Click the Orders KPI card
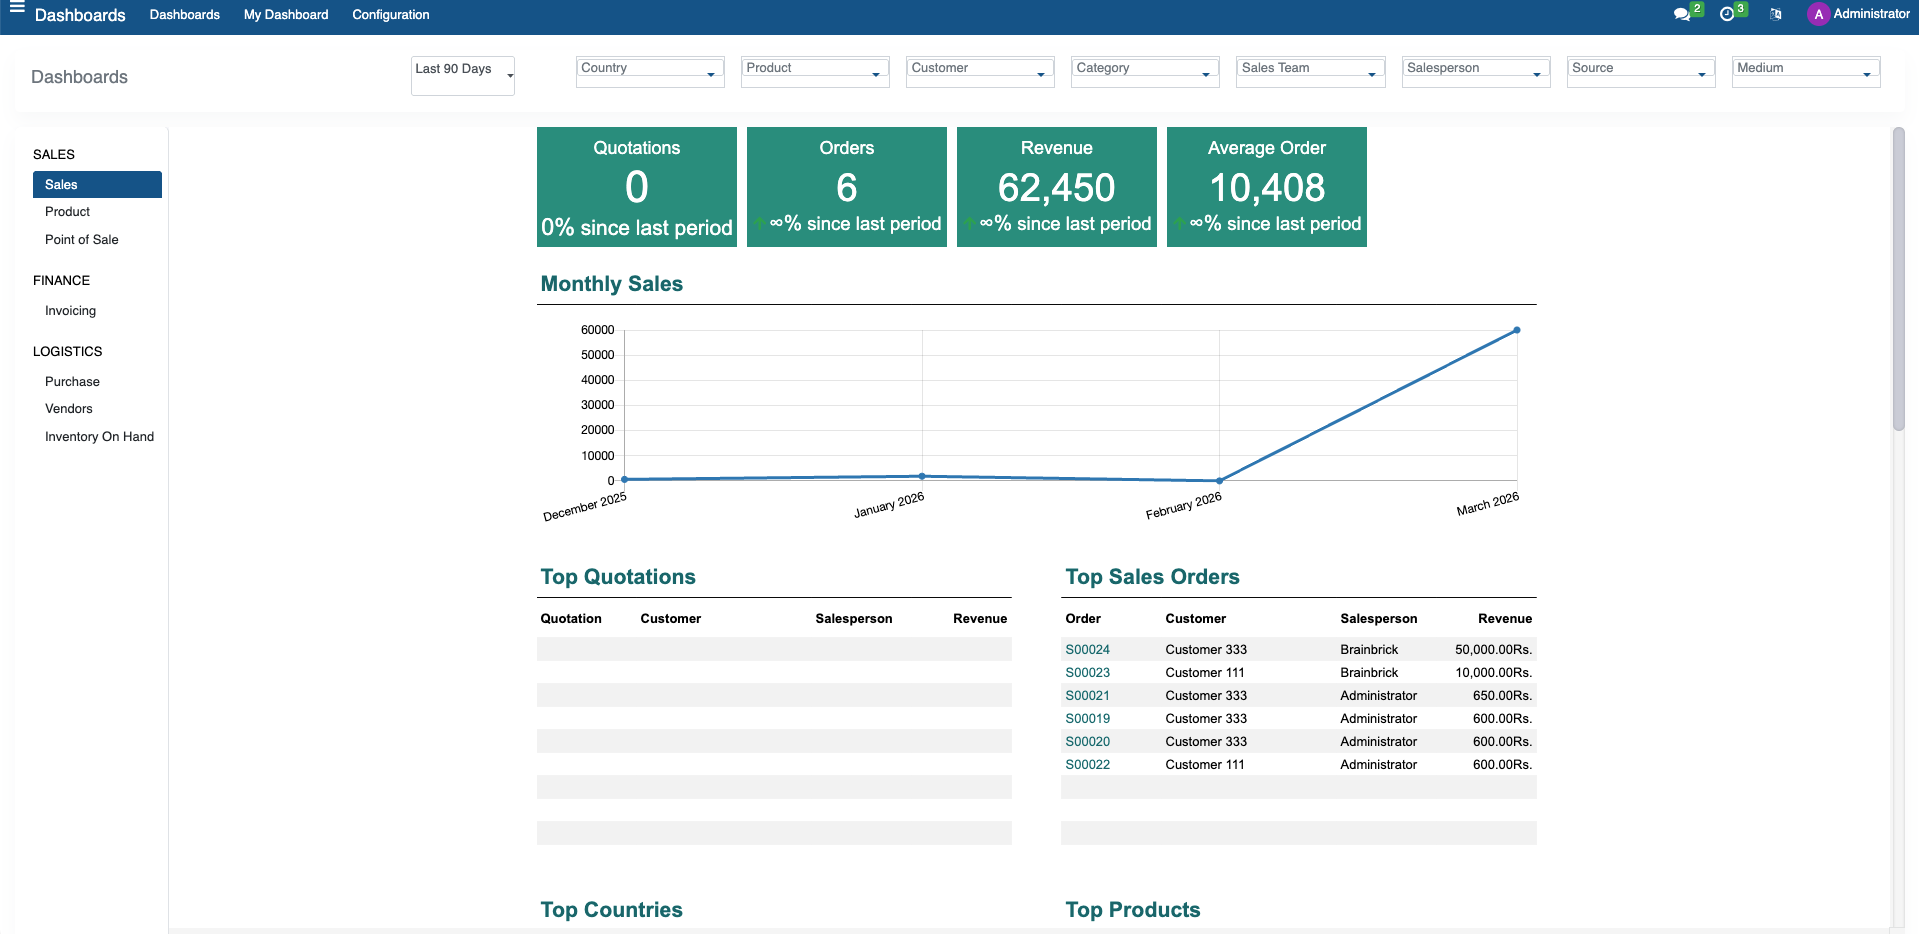The image size is (1919, 934). [x=846, y=187]
